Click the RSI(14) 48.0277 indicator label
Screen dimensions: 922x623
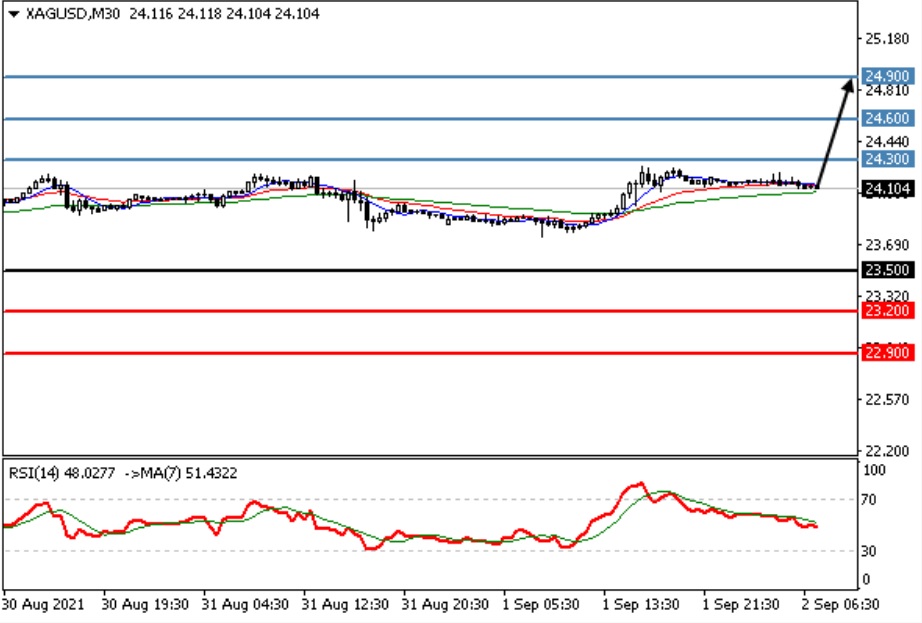coord(62,473)
